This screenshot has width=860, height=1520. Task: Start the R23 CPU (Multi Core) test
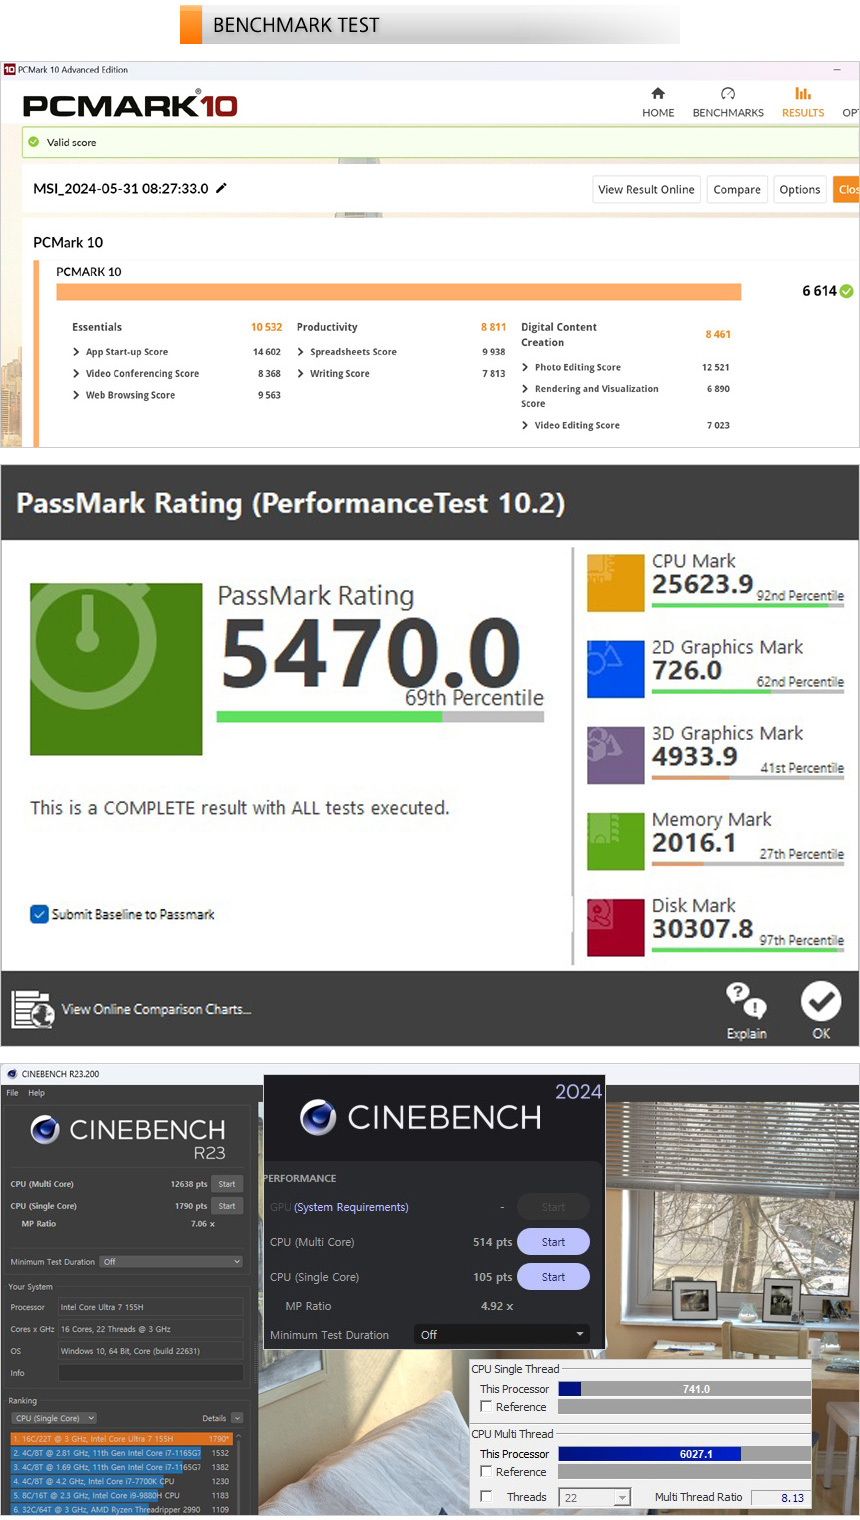point(227,1184)
